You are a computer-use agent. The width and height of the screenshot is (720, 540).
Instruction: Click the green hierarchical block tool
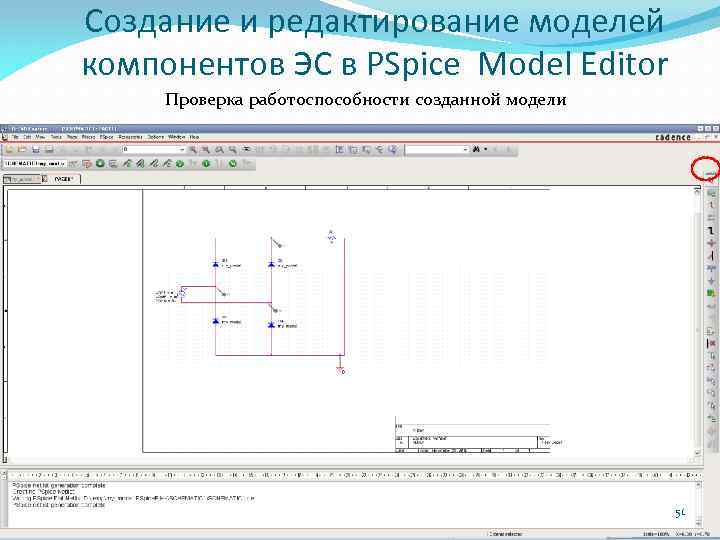pos(711,293)
